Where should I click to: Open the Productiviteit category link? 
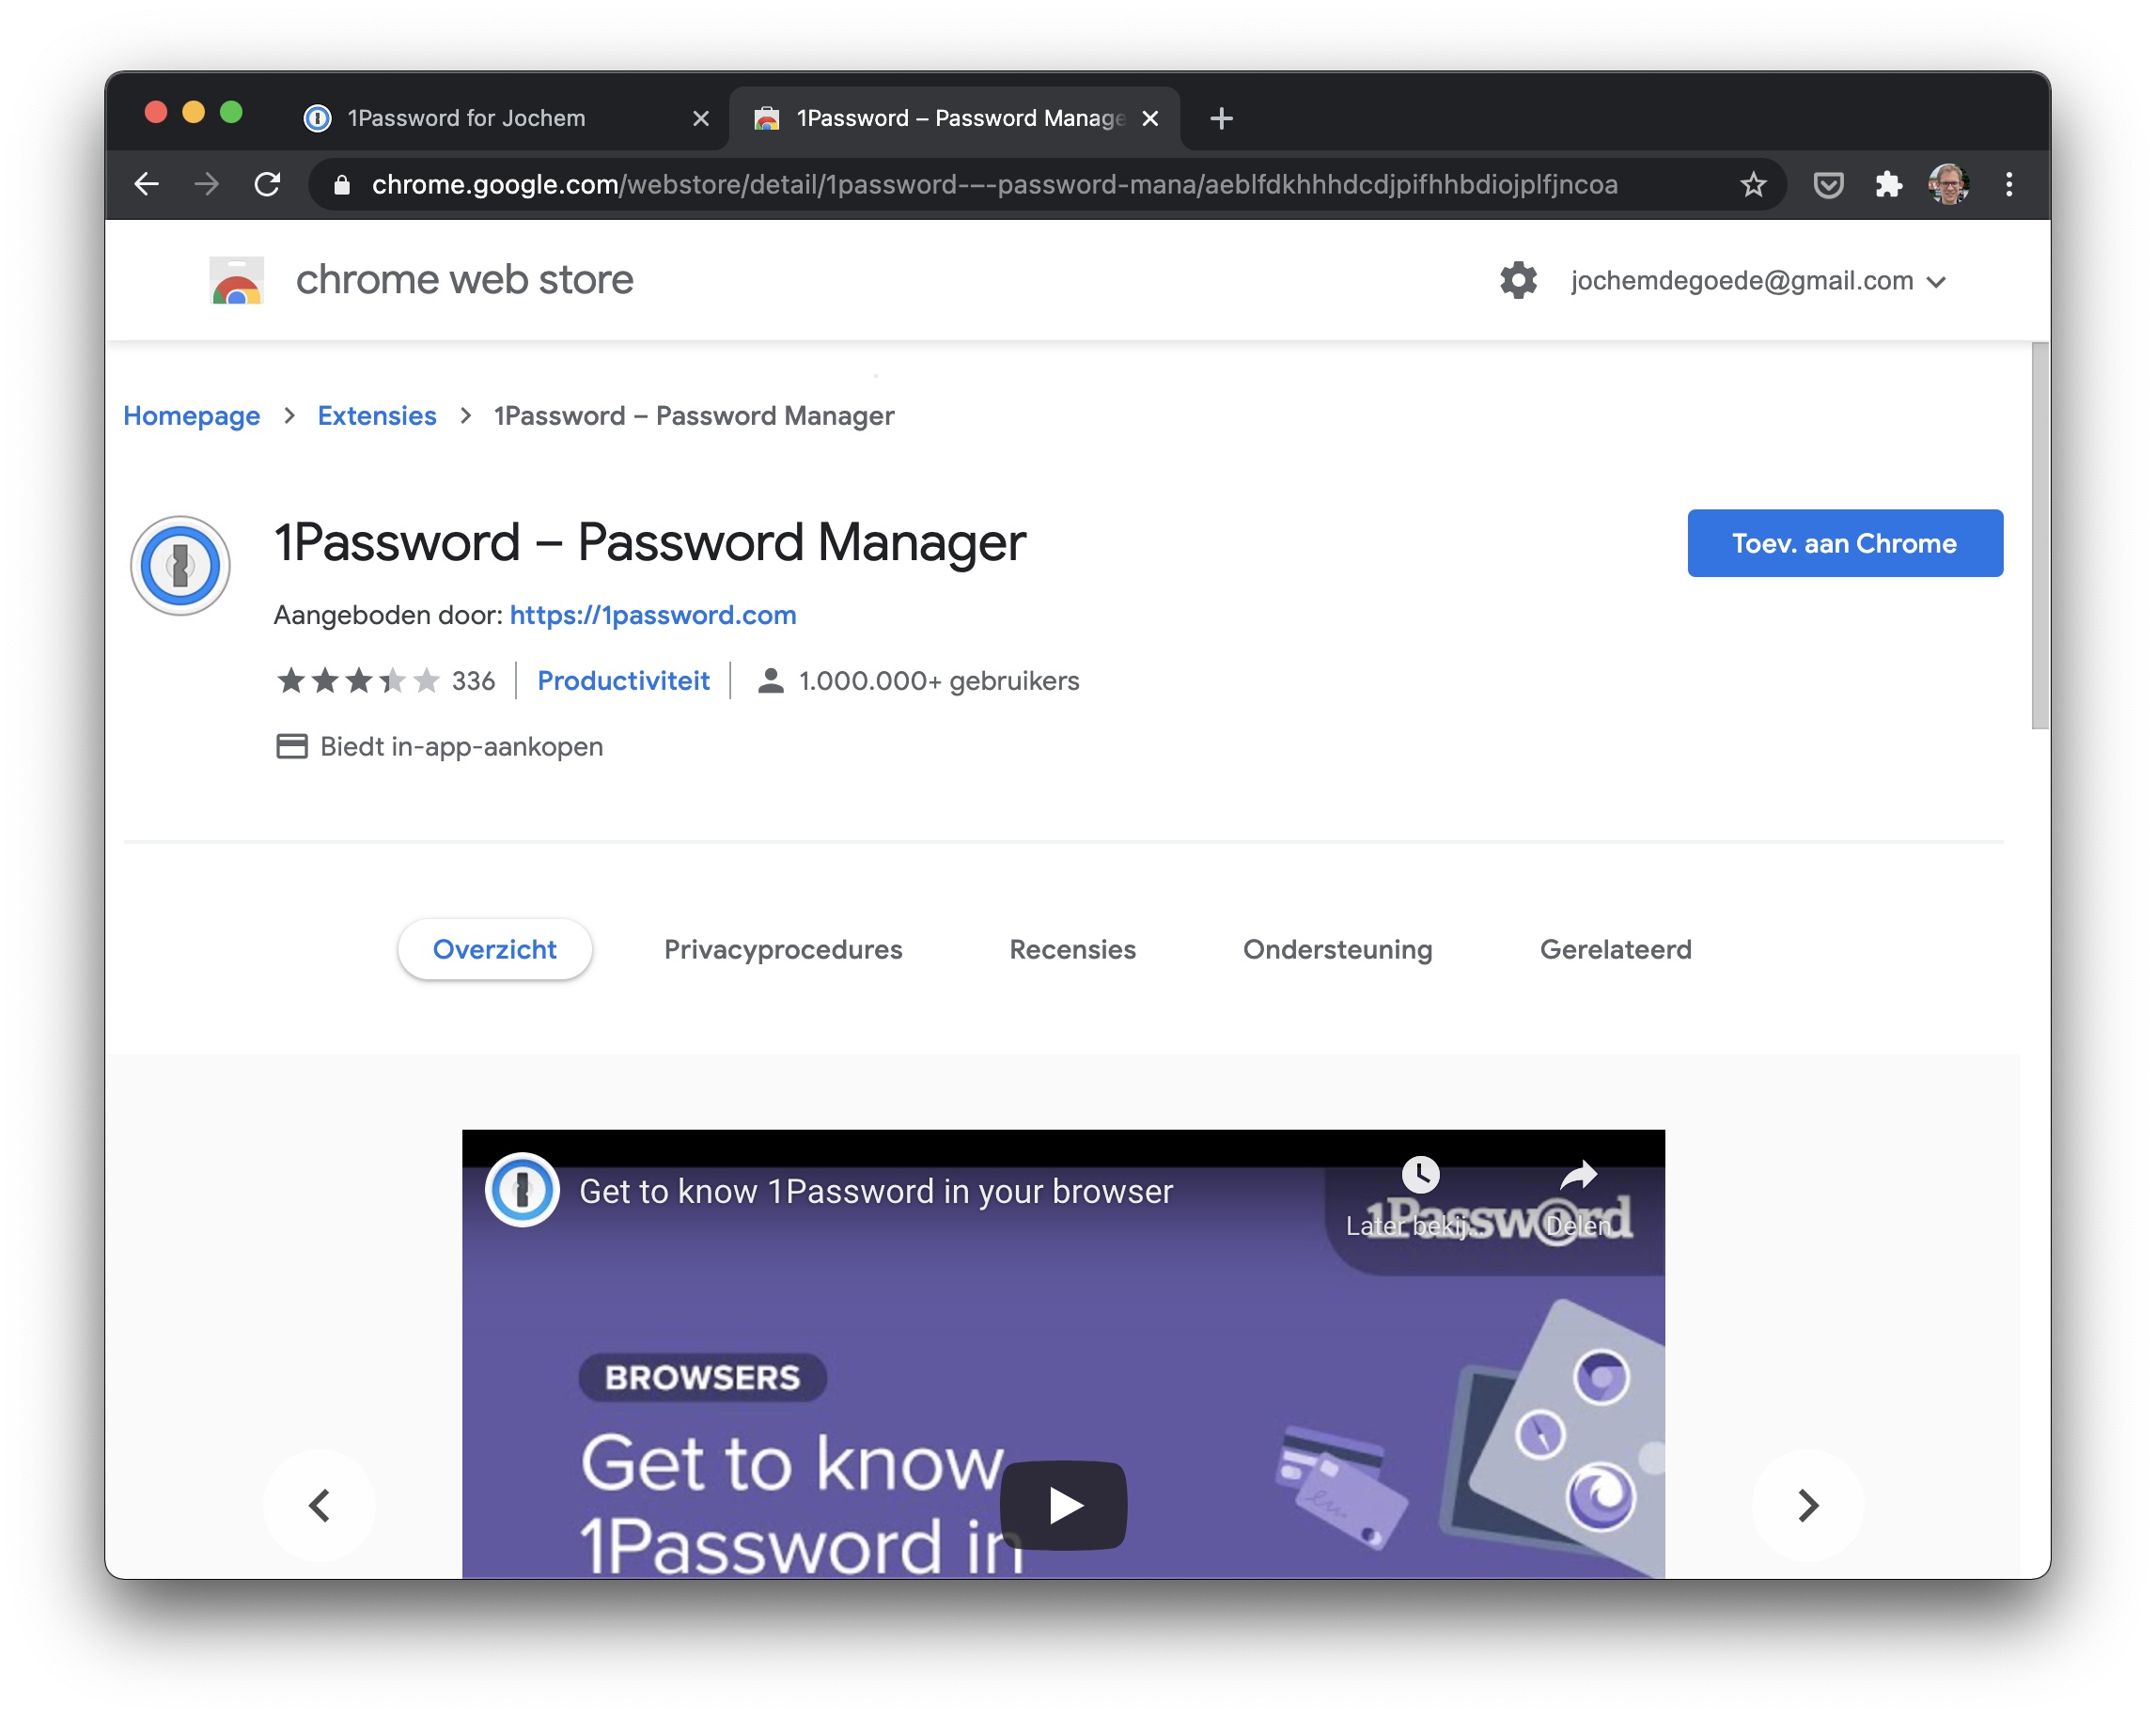(623, 681)
